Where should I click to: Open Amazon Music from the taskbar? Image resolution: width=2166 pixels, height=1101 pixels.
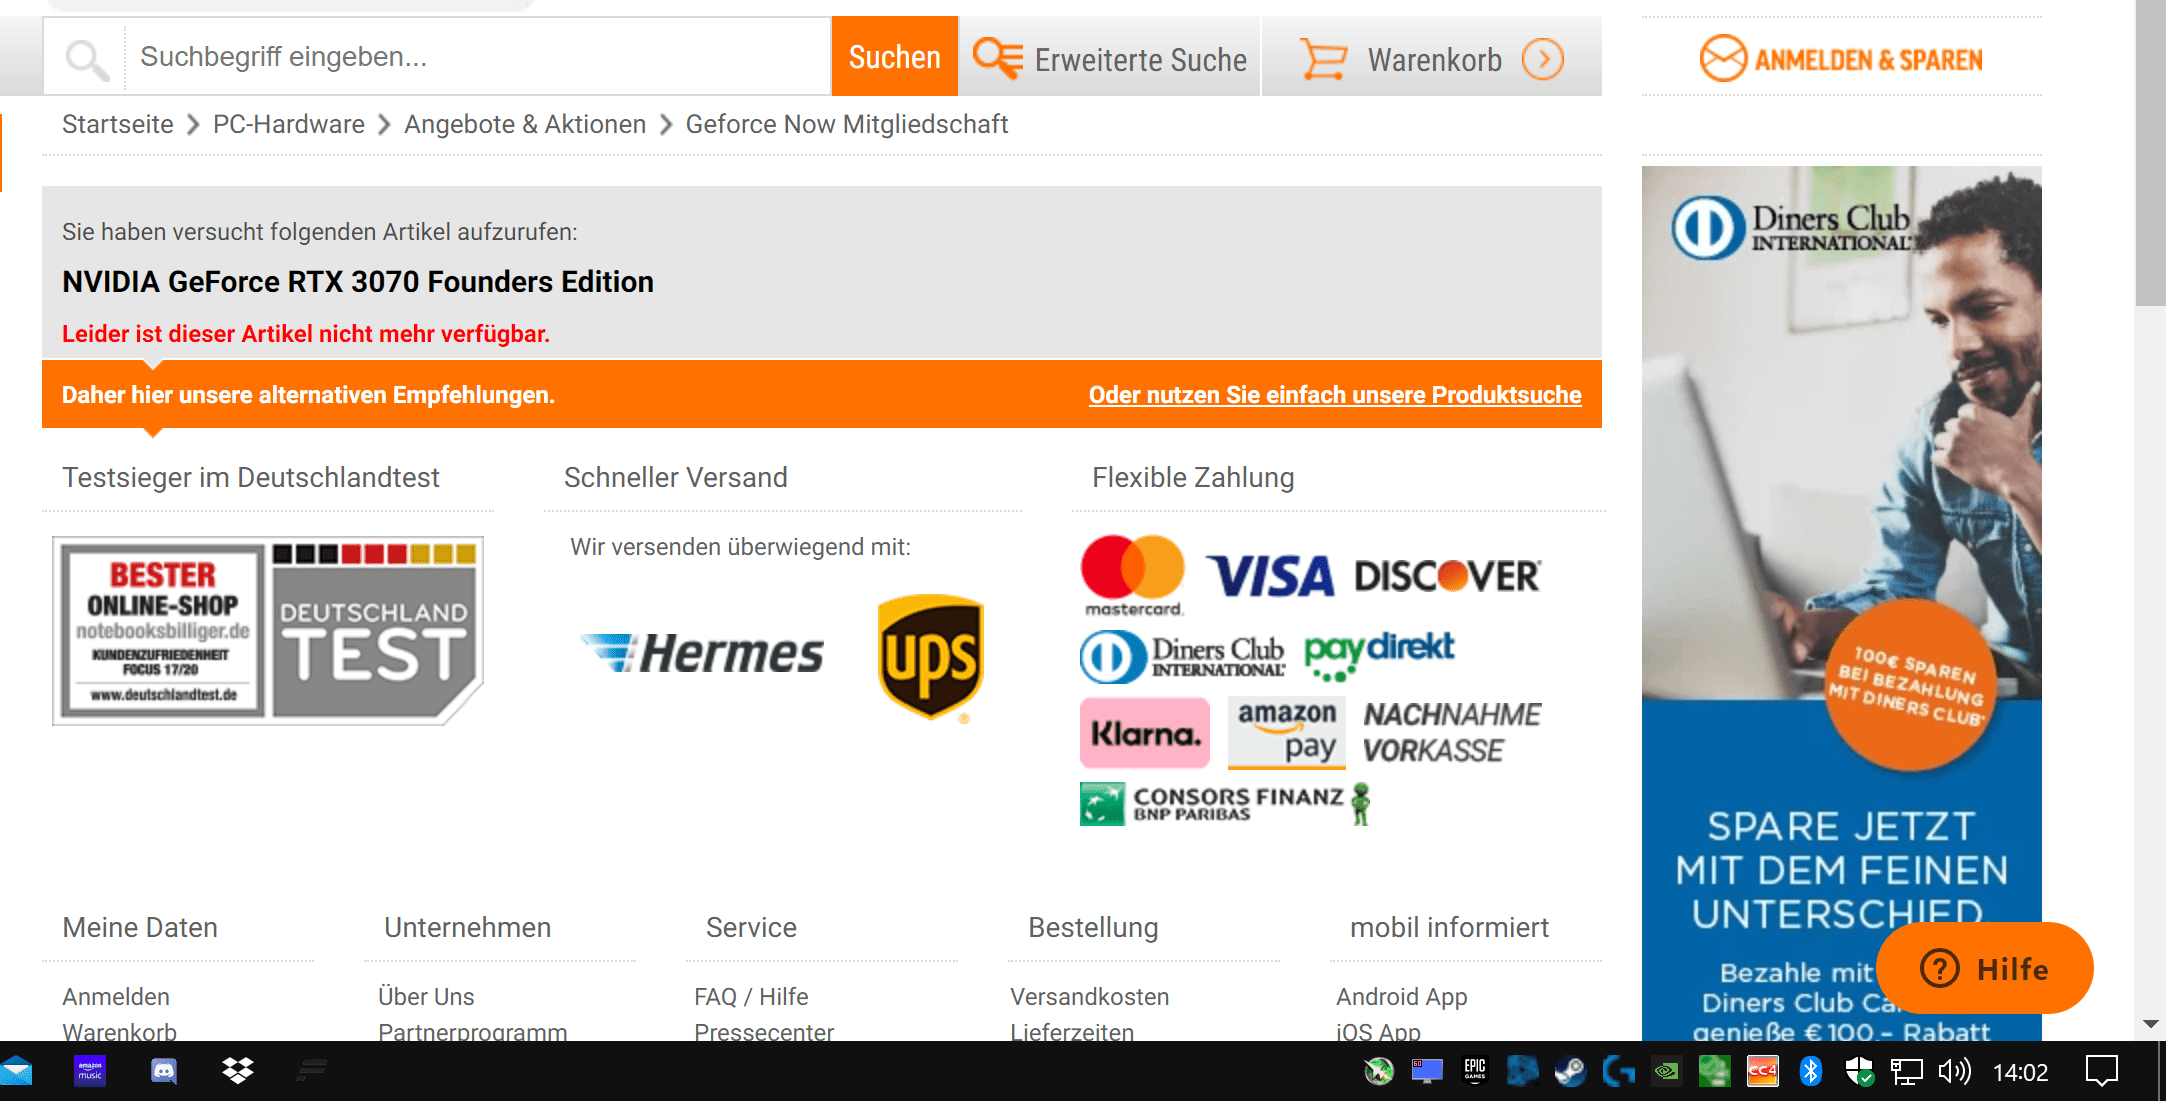(x=90, y=1071)
